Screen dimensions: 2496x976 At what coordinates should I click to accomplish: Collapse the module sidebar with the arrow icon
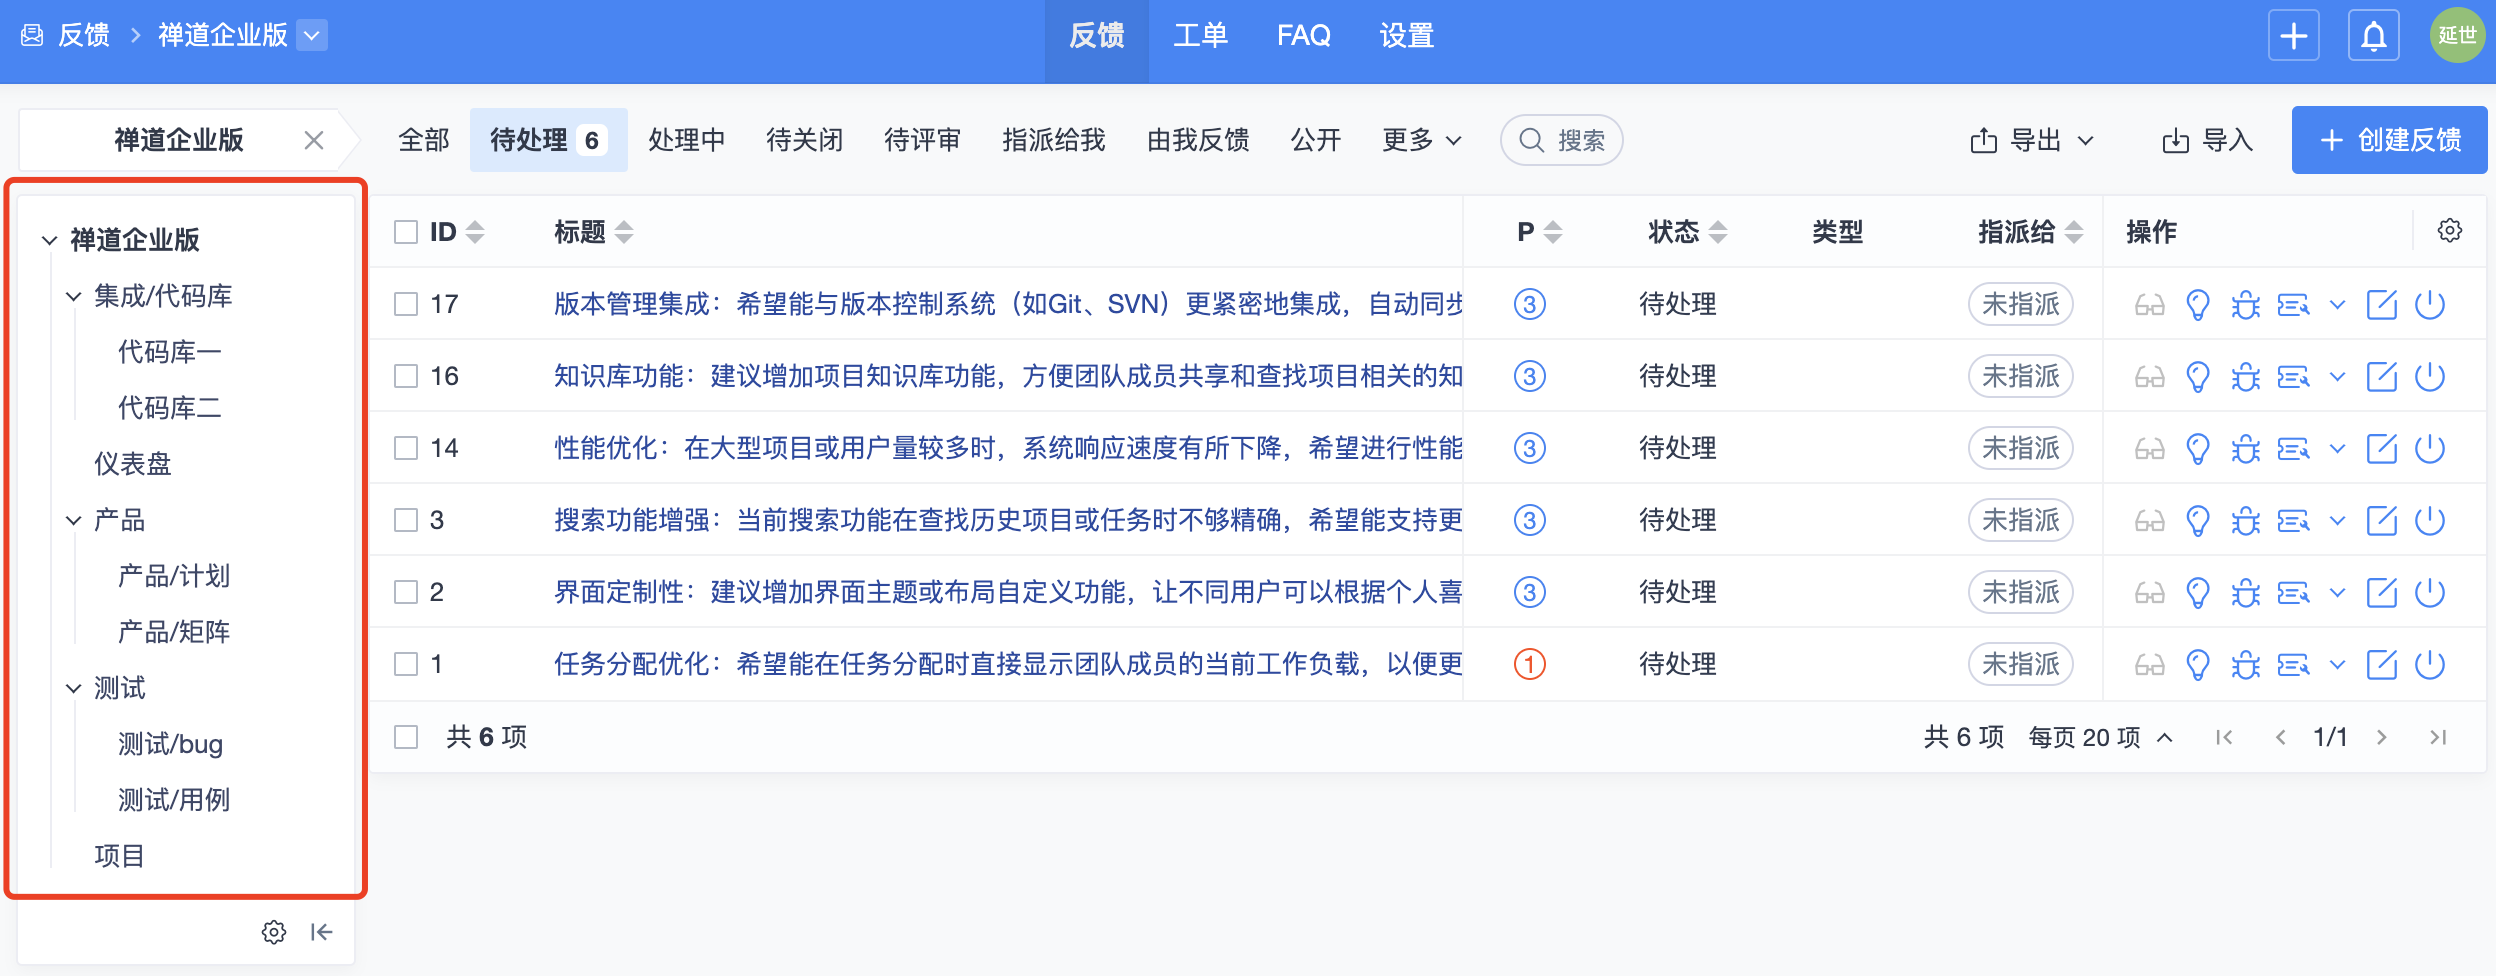click(x=321, y=932)
